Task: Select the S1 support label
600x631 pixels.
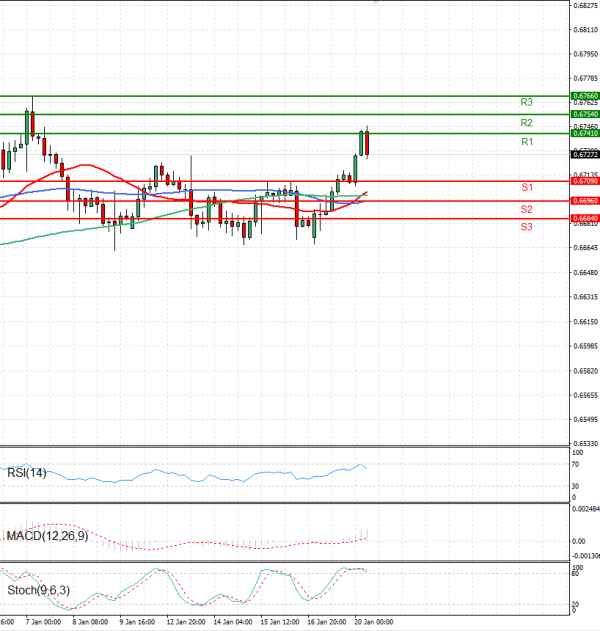Action: (x=526, y=188)
